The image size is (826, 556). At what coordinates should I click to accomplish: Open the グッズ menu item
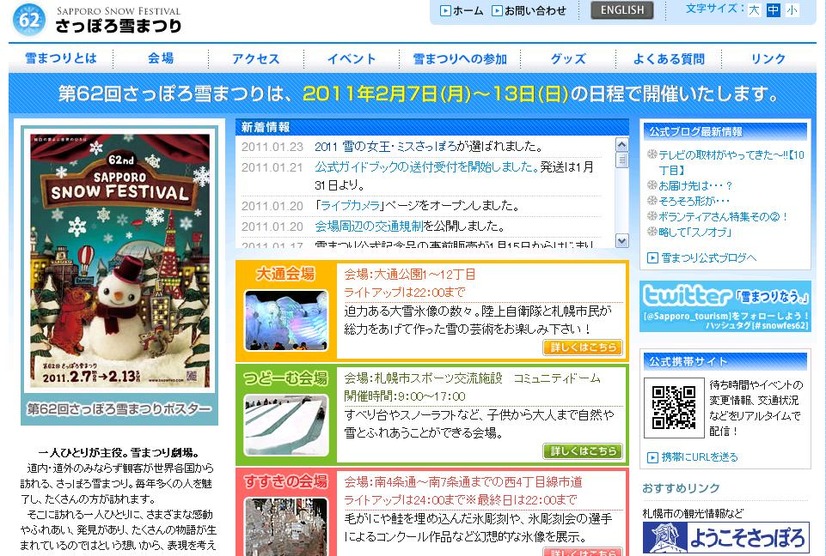point(568,58)
